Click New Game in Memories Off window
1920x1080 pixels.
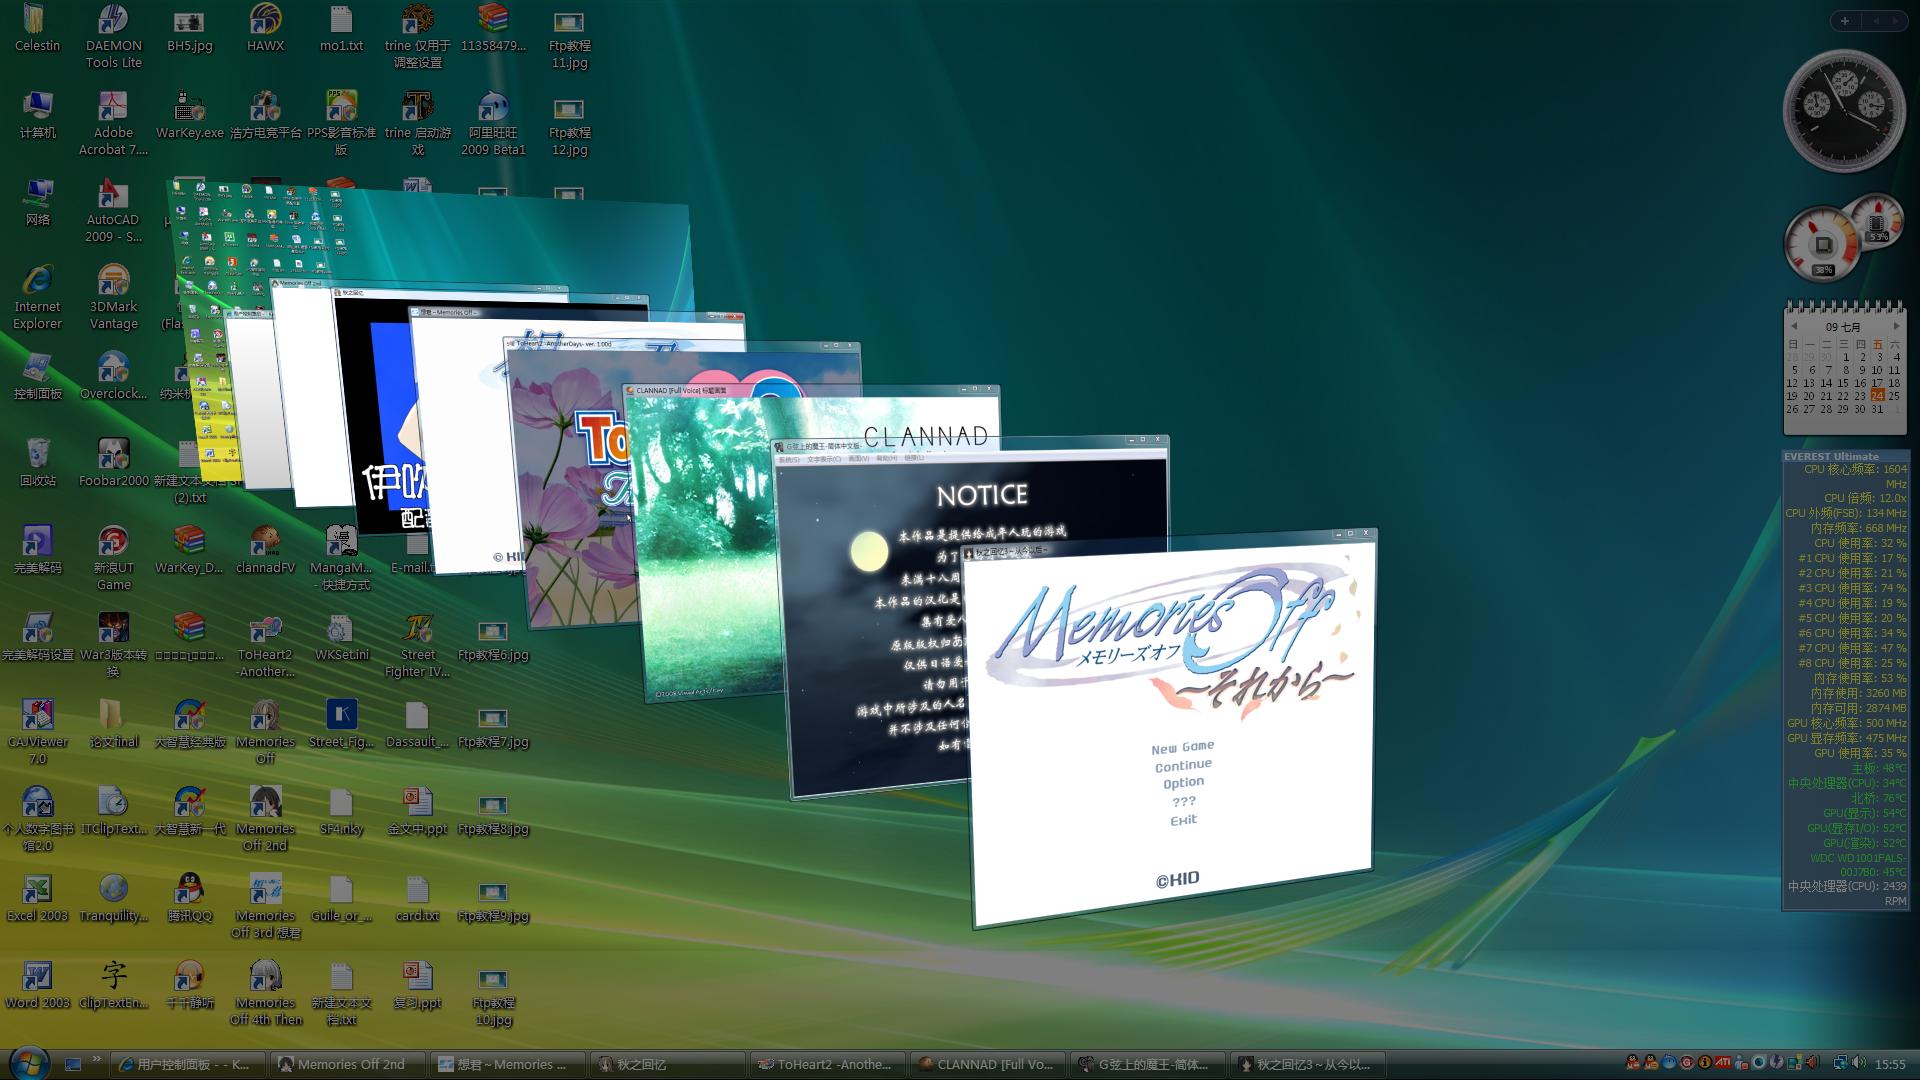tap(1182, 747)
